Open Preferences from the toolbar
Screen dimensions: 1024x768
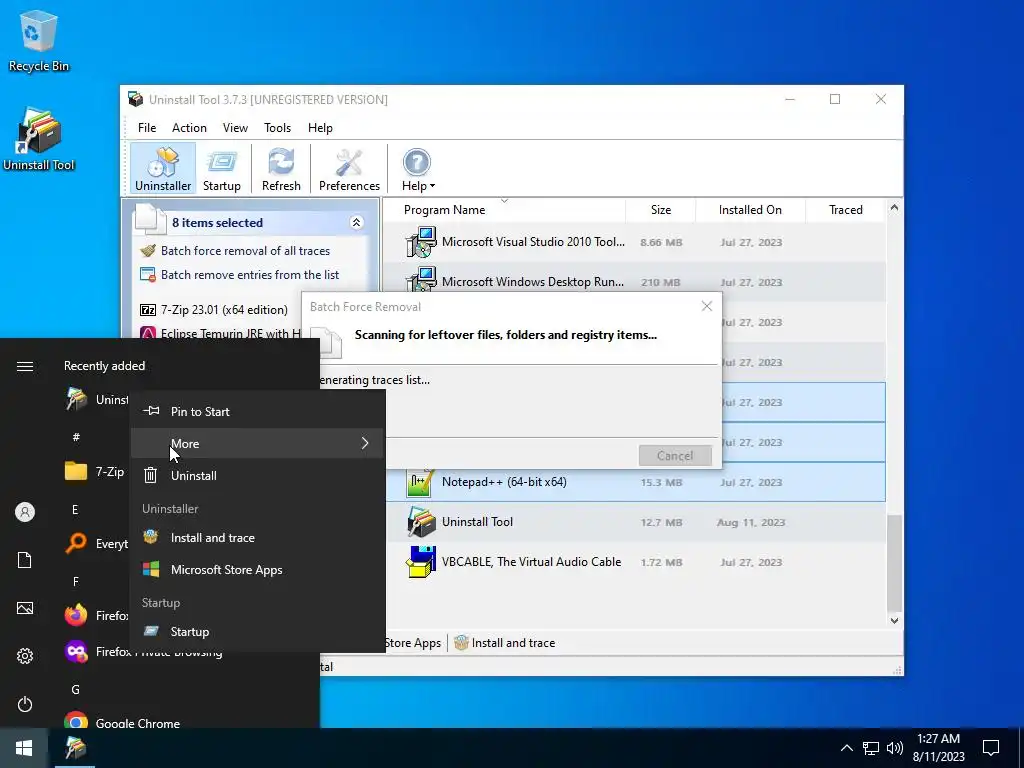349,169
